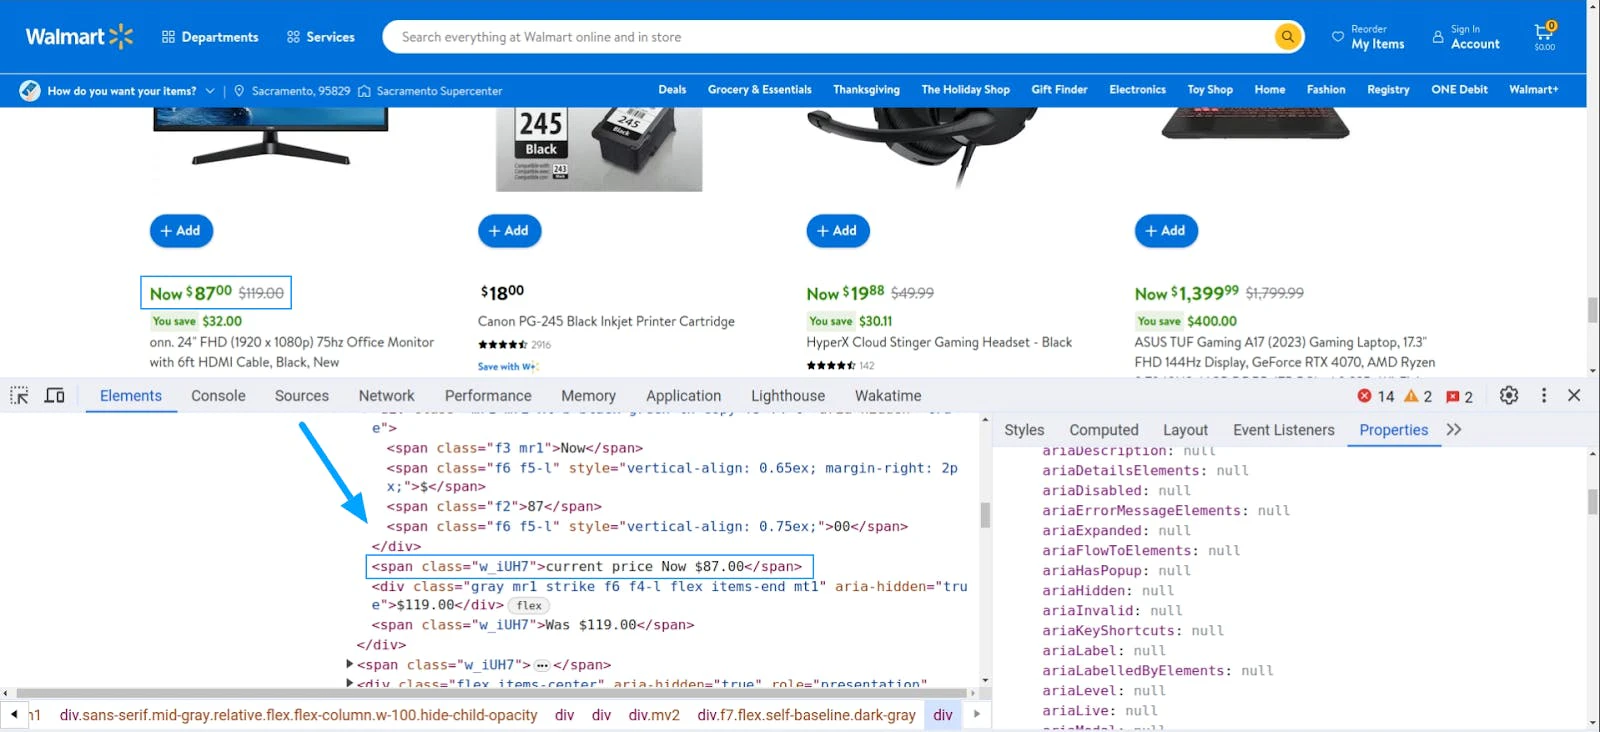Select the Properties pane
1600x732 pixels.
(x=1394, y=430)
